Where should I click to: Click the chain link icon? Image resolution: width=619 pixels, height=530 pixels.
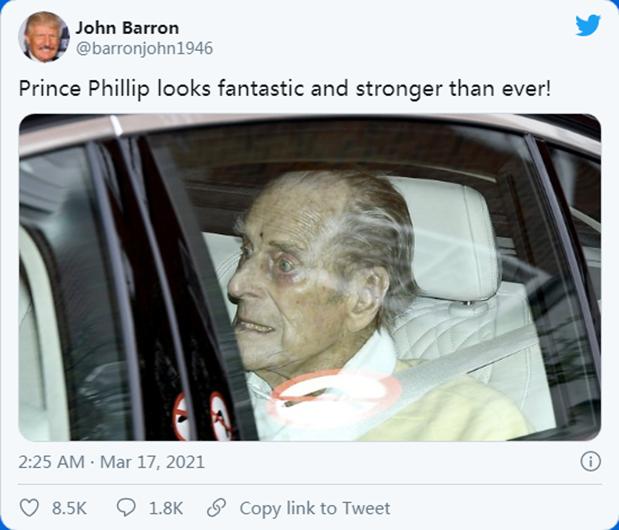(216, 508)
